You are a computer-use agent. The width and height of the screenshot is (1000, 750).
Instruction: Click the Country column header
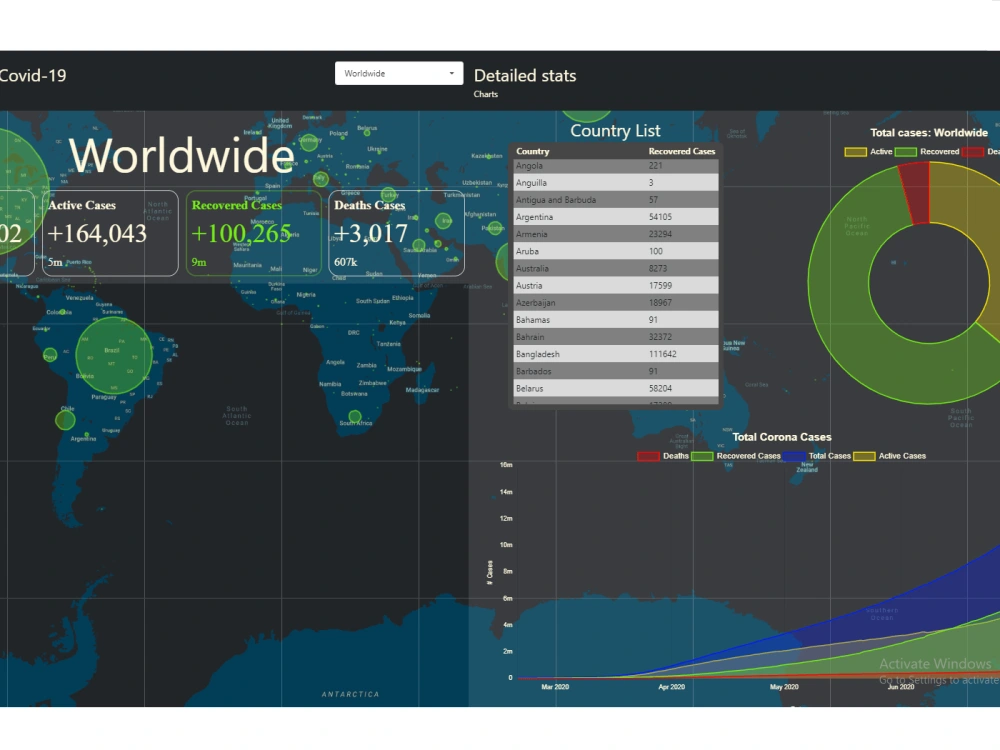[533, 151]
